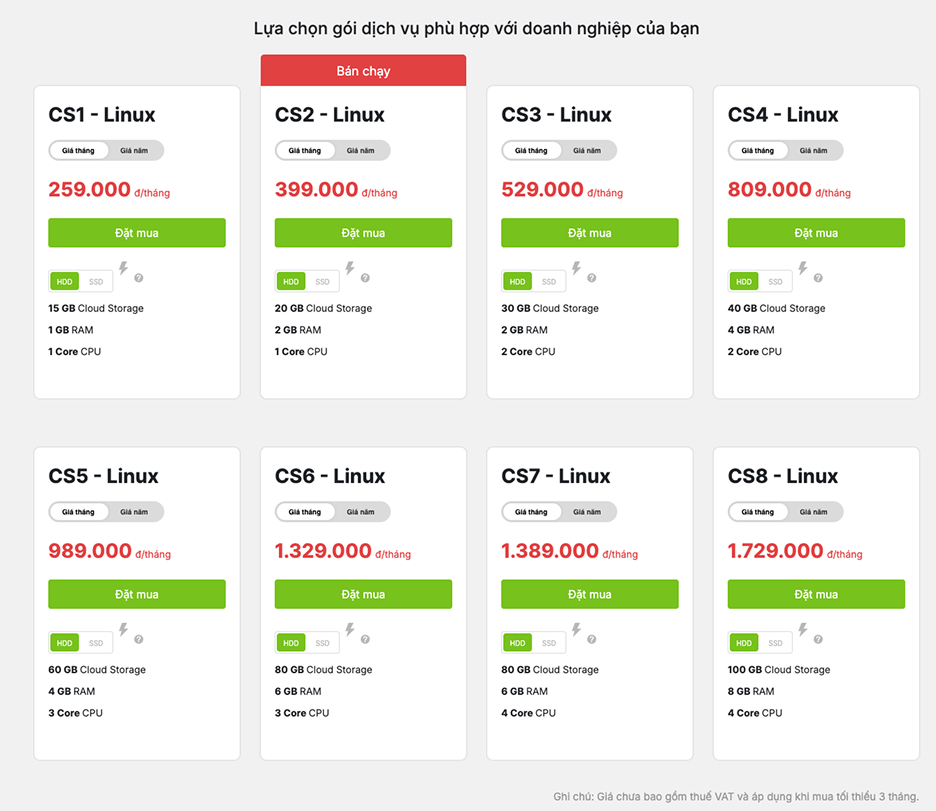The width and height of the screenshot is (936, 811).
Task: Show yearly price (Giá năm) for CS2
Action: pyautogui.click(x=361, y=151)
